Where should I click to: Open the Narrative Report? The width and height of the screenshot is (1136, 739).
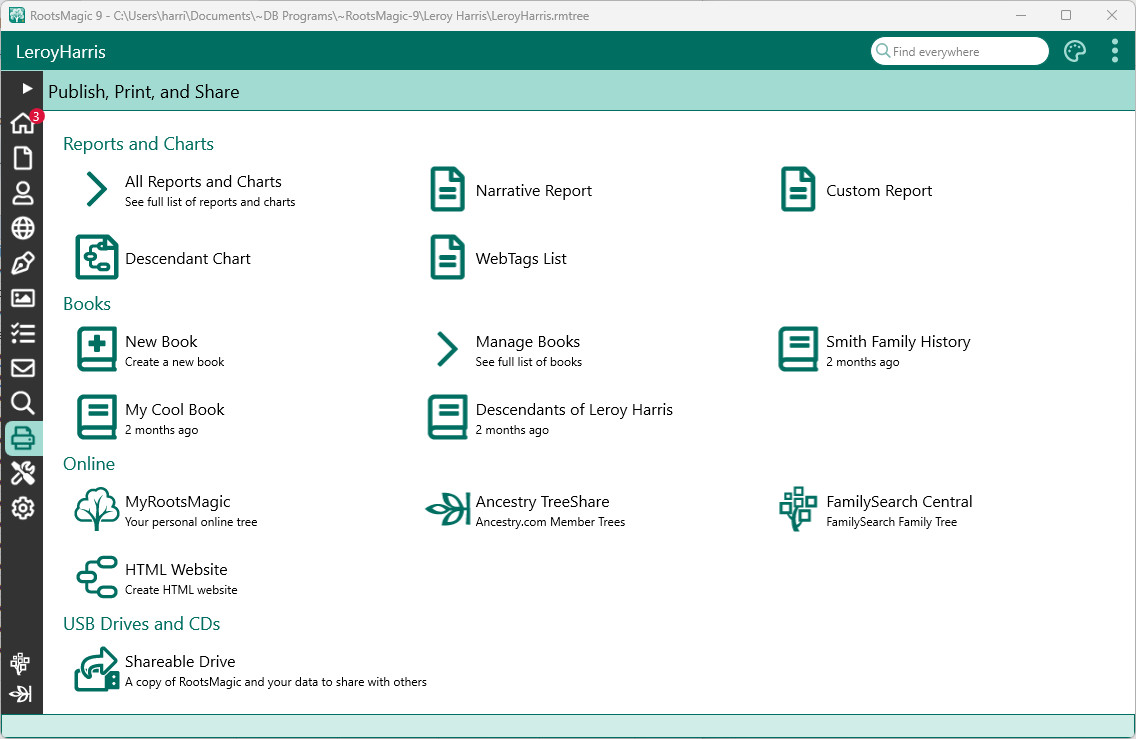533,190
